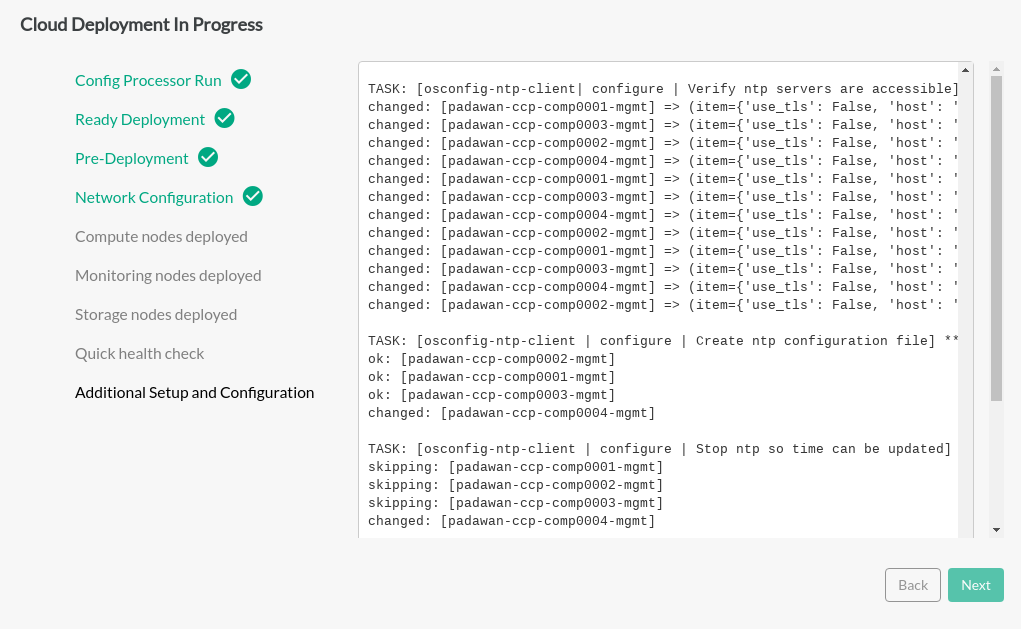Click the green Next button
Screen dimensions: 1021x629
click(x=975, y=585)
